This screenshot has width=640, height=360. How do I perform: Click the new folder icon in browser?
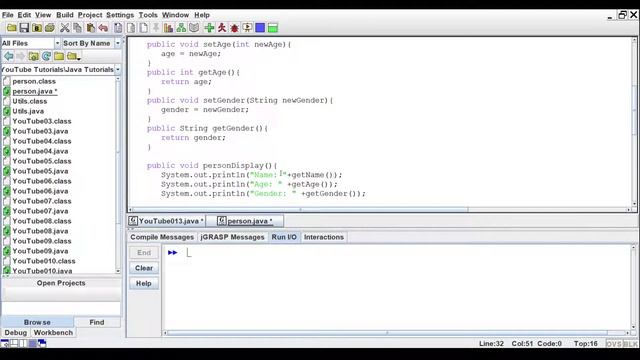[59, 56]
